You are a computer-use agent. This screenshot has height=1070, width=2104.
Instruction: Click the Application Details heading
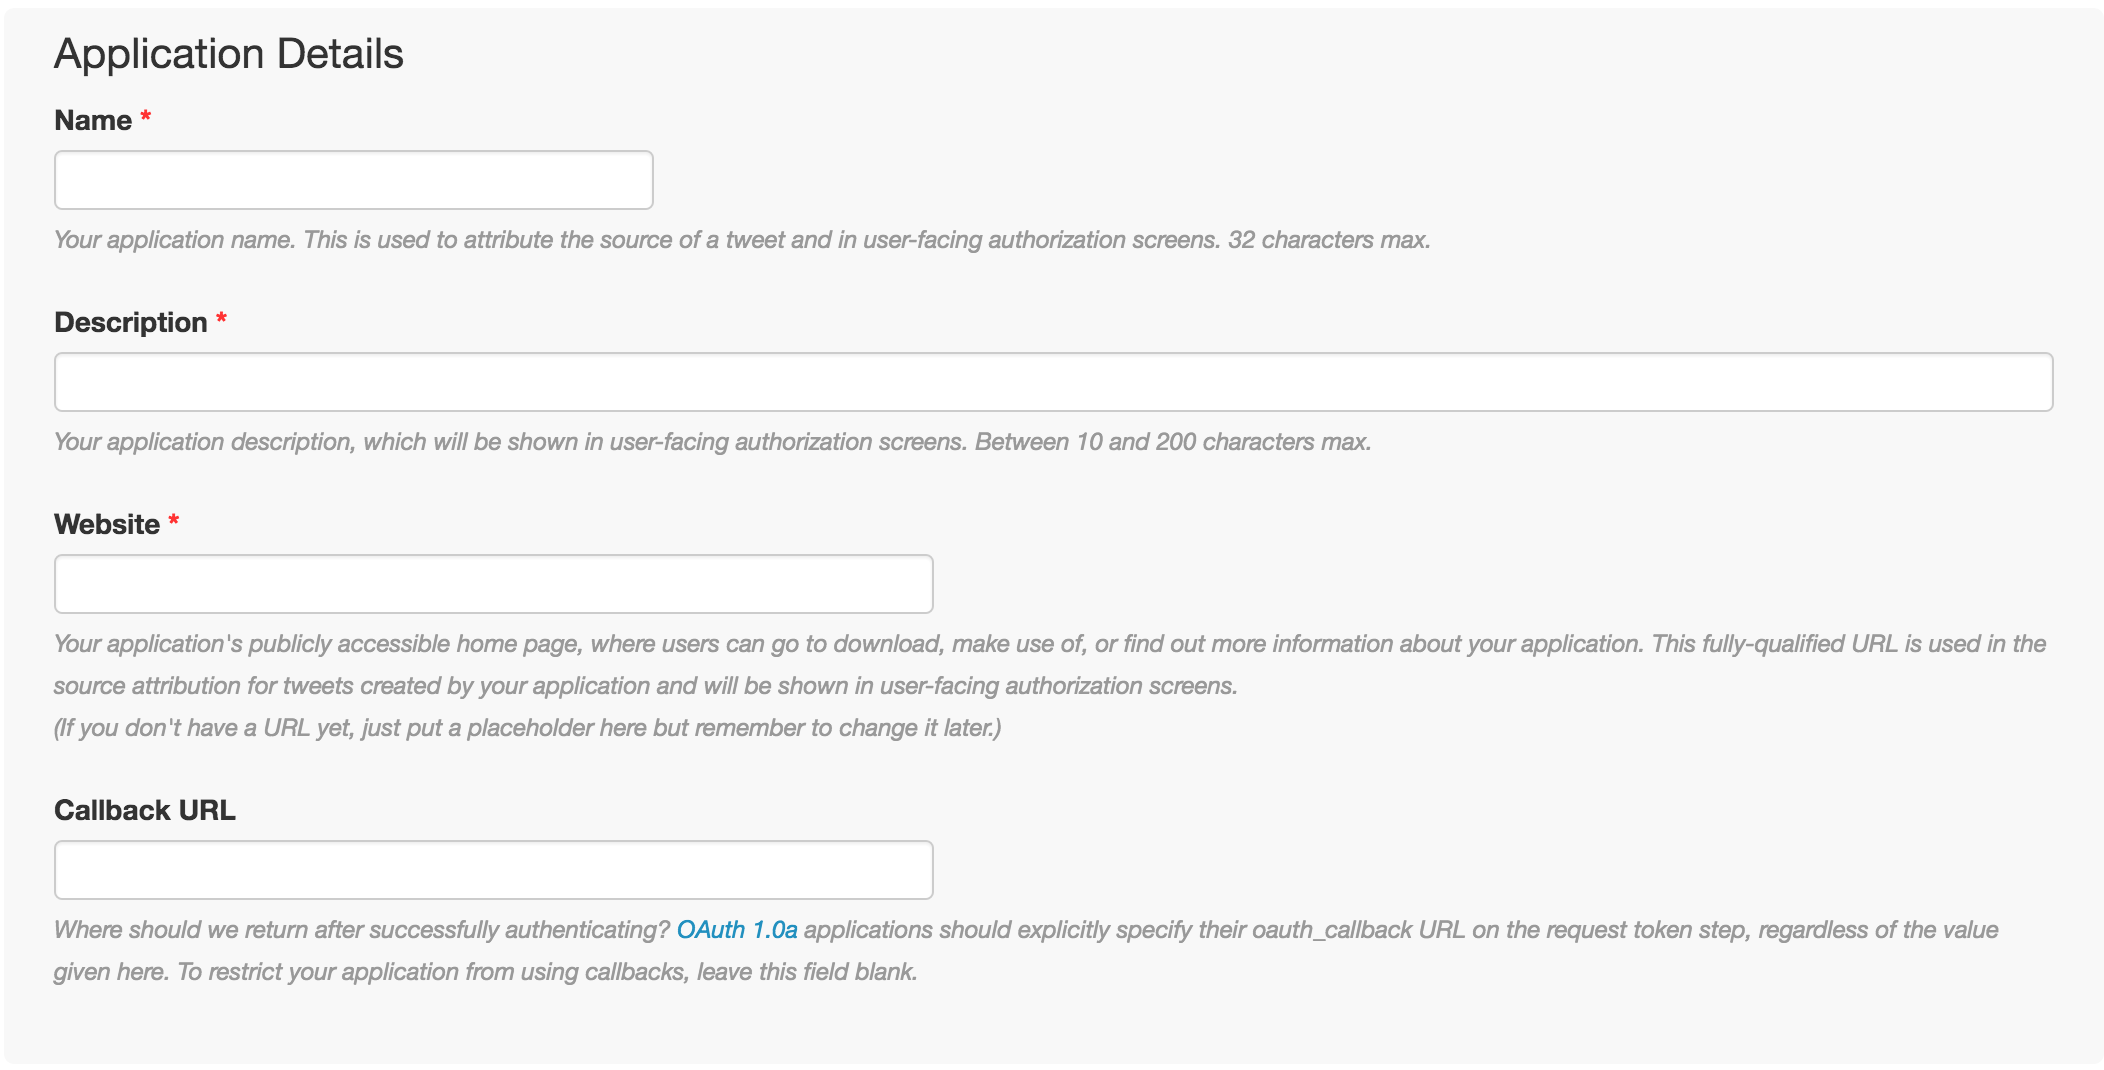[229, 54]
